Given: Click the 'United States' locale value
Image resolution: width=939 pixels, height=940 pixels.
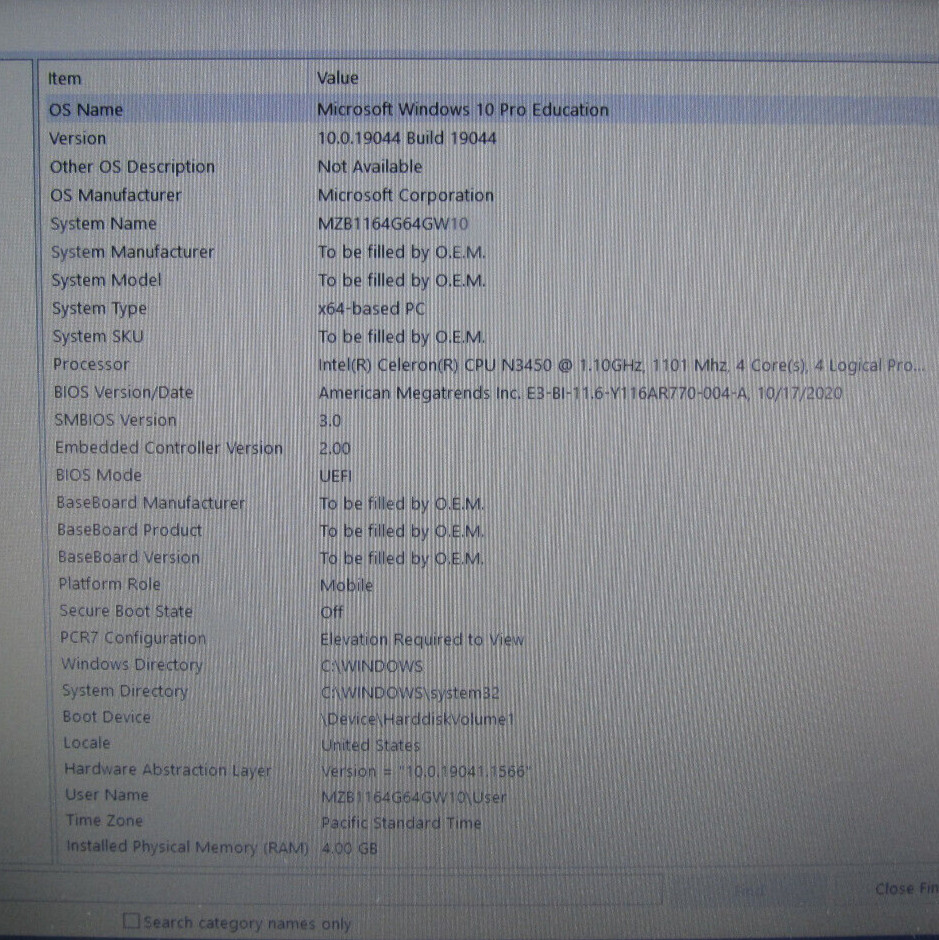Looking at the screenshot, I should click(370, 745).
